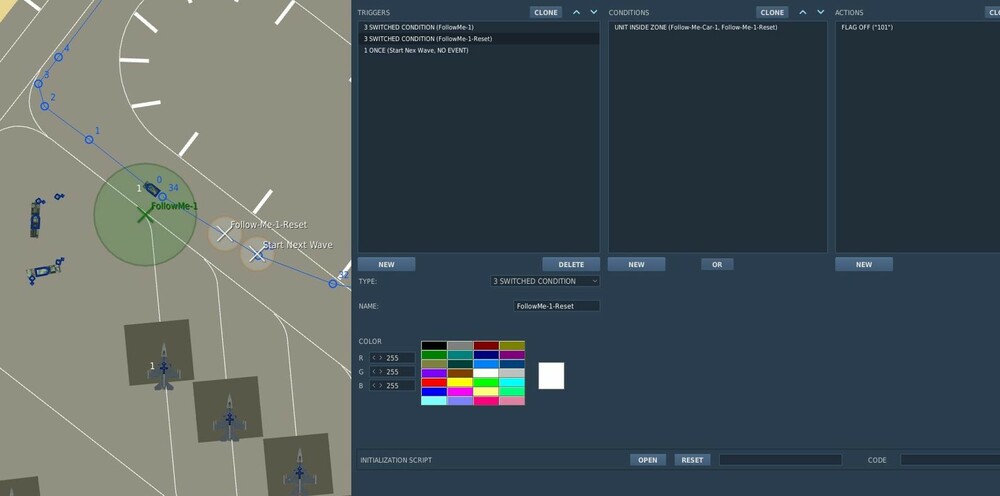Select the Start Next Wave zone marker
The width and height of the screenshot is (1000, 496).
pyautogui.click(x=257, y=254)
